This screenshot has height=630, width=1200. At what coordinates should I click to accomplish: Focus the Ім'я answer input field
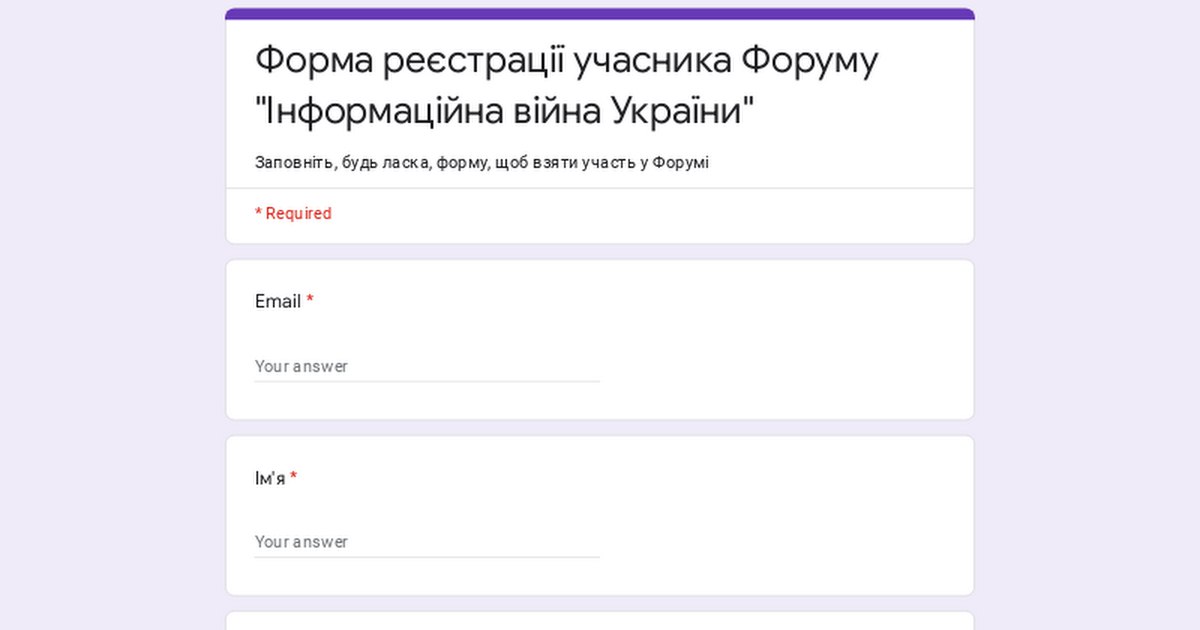(x=426, y=542)
